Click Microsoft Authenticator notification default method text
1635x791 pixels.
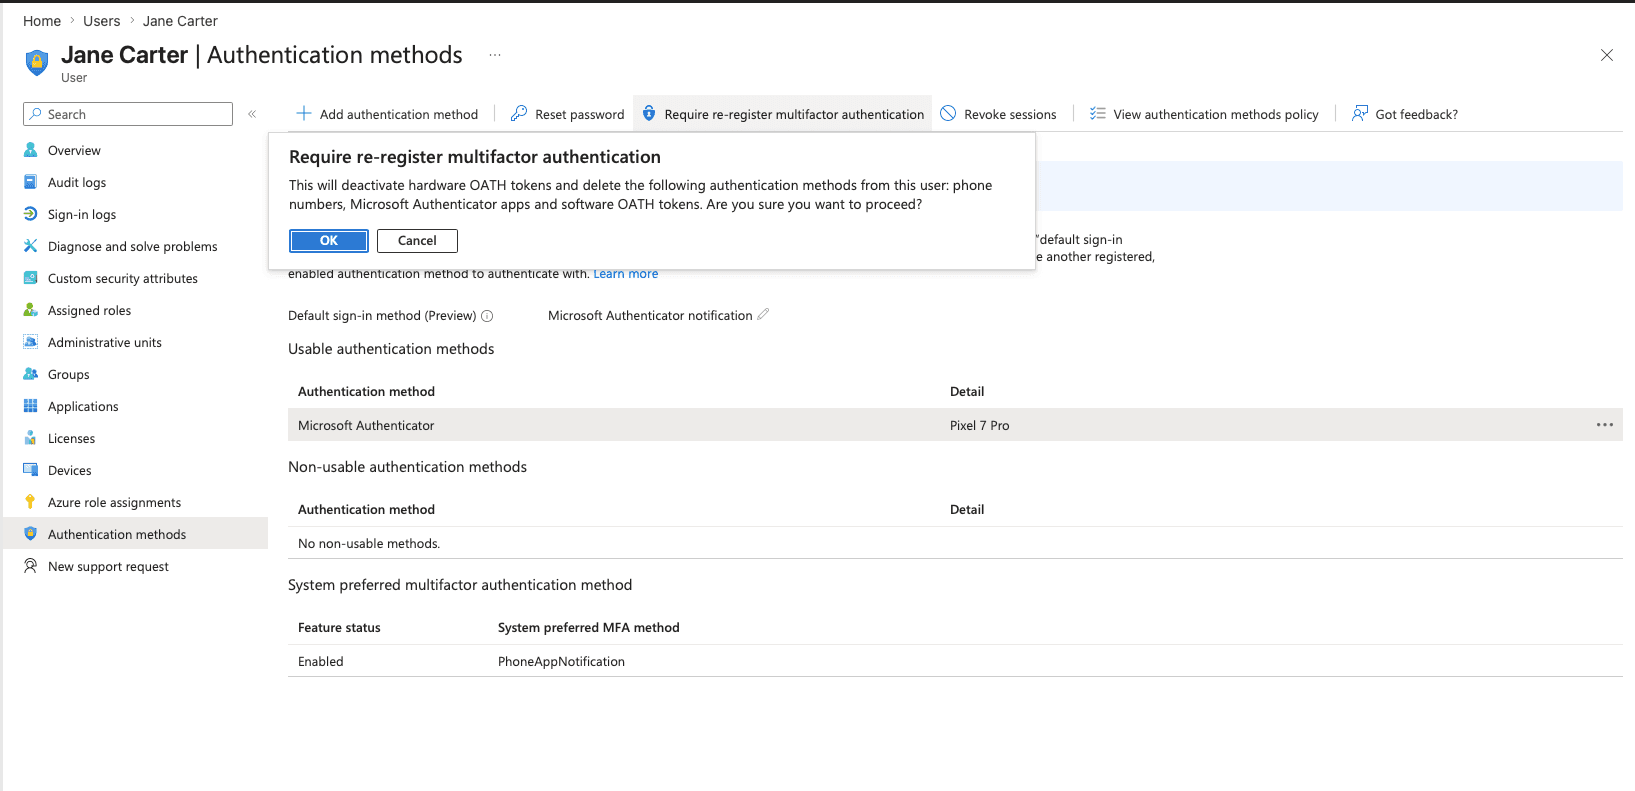point(650,315)
